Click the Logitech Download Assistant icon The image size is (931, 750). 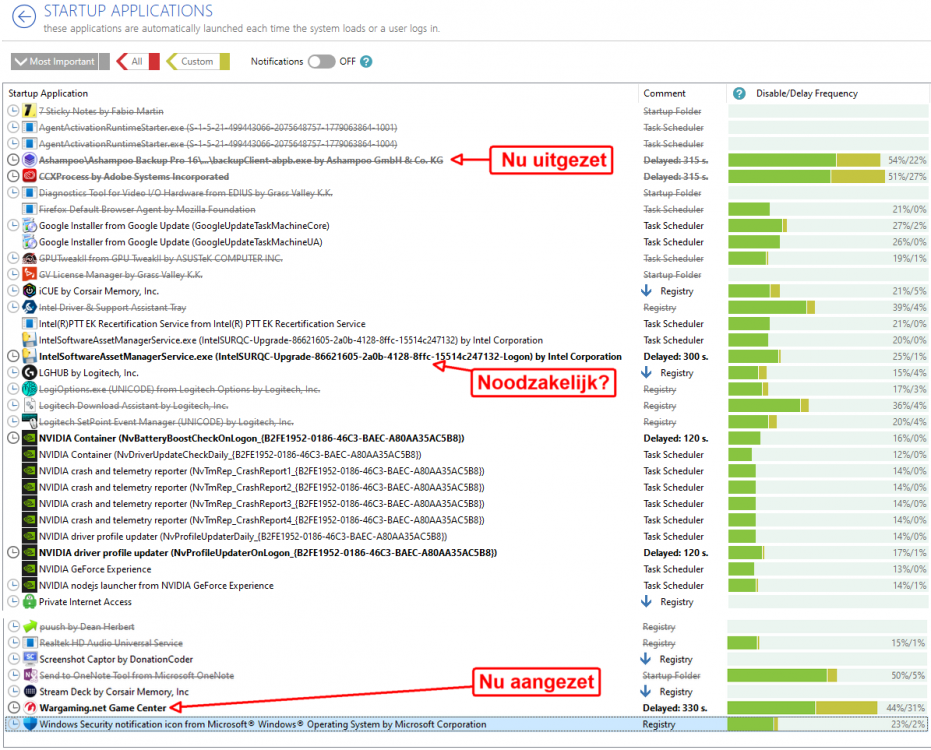29,405
